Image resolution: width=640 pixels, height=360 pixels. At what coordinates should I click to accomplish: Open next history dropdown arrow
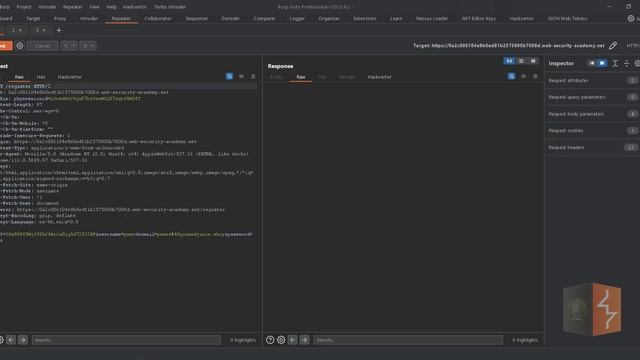(93, 46)
